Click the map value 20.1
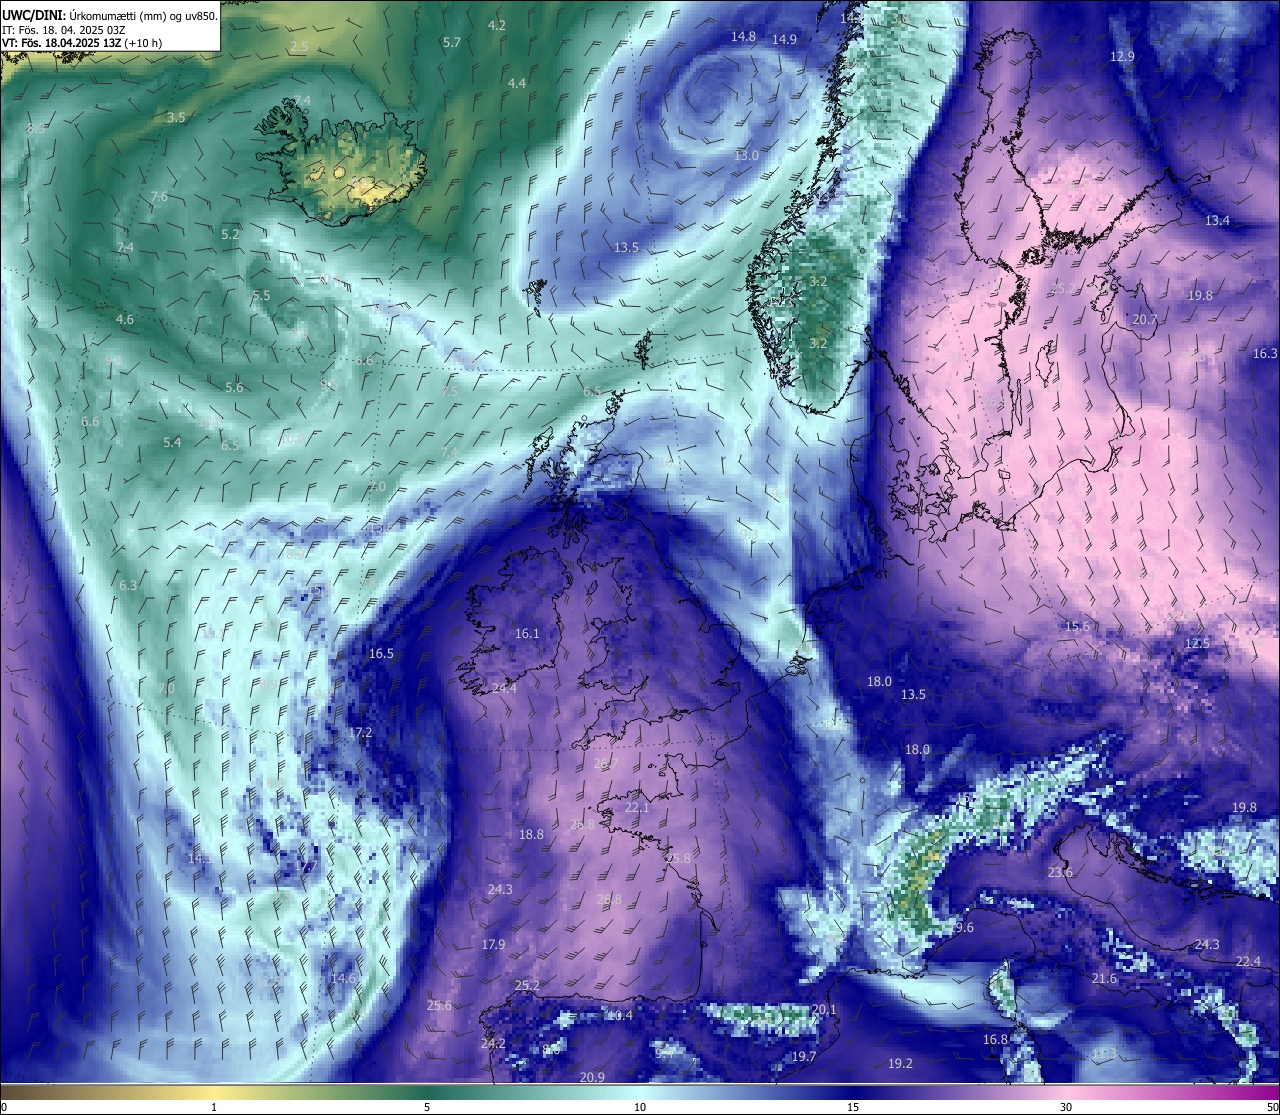 coord(824,1010)
